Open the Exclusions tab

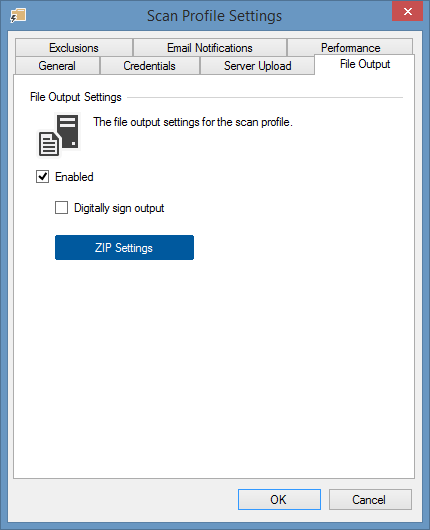click(74, 48)
